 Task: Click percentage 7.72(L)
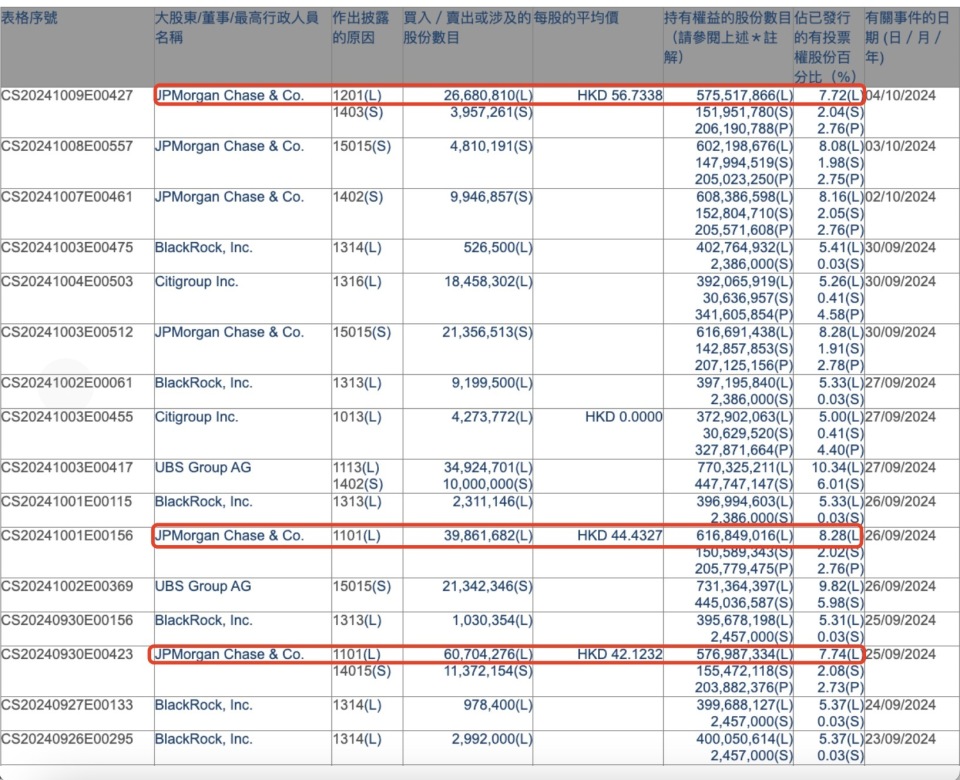840,96
